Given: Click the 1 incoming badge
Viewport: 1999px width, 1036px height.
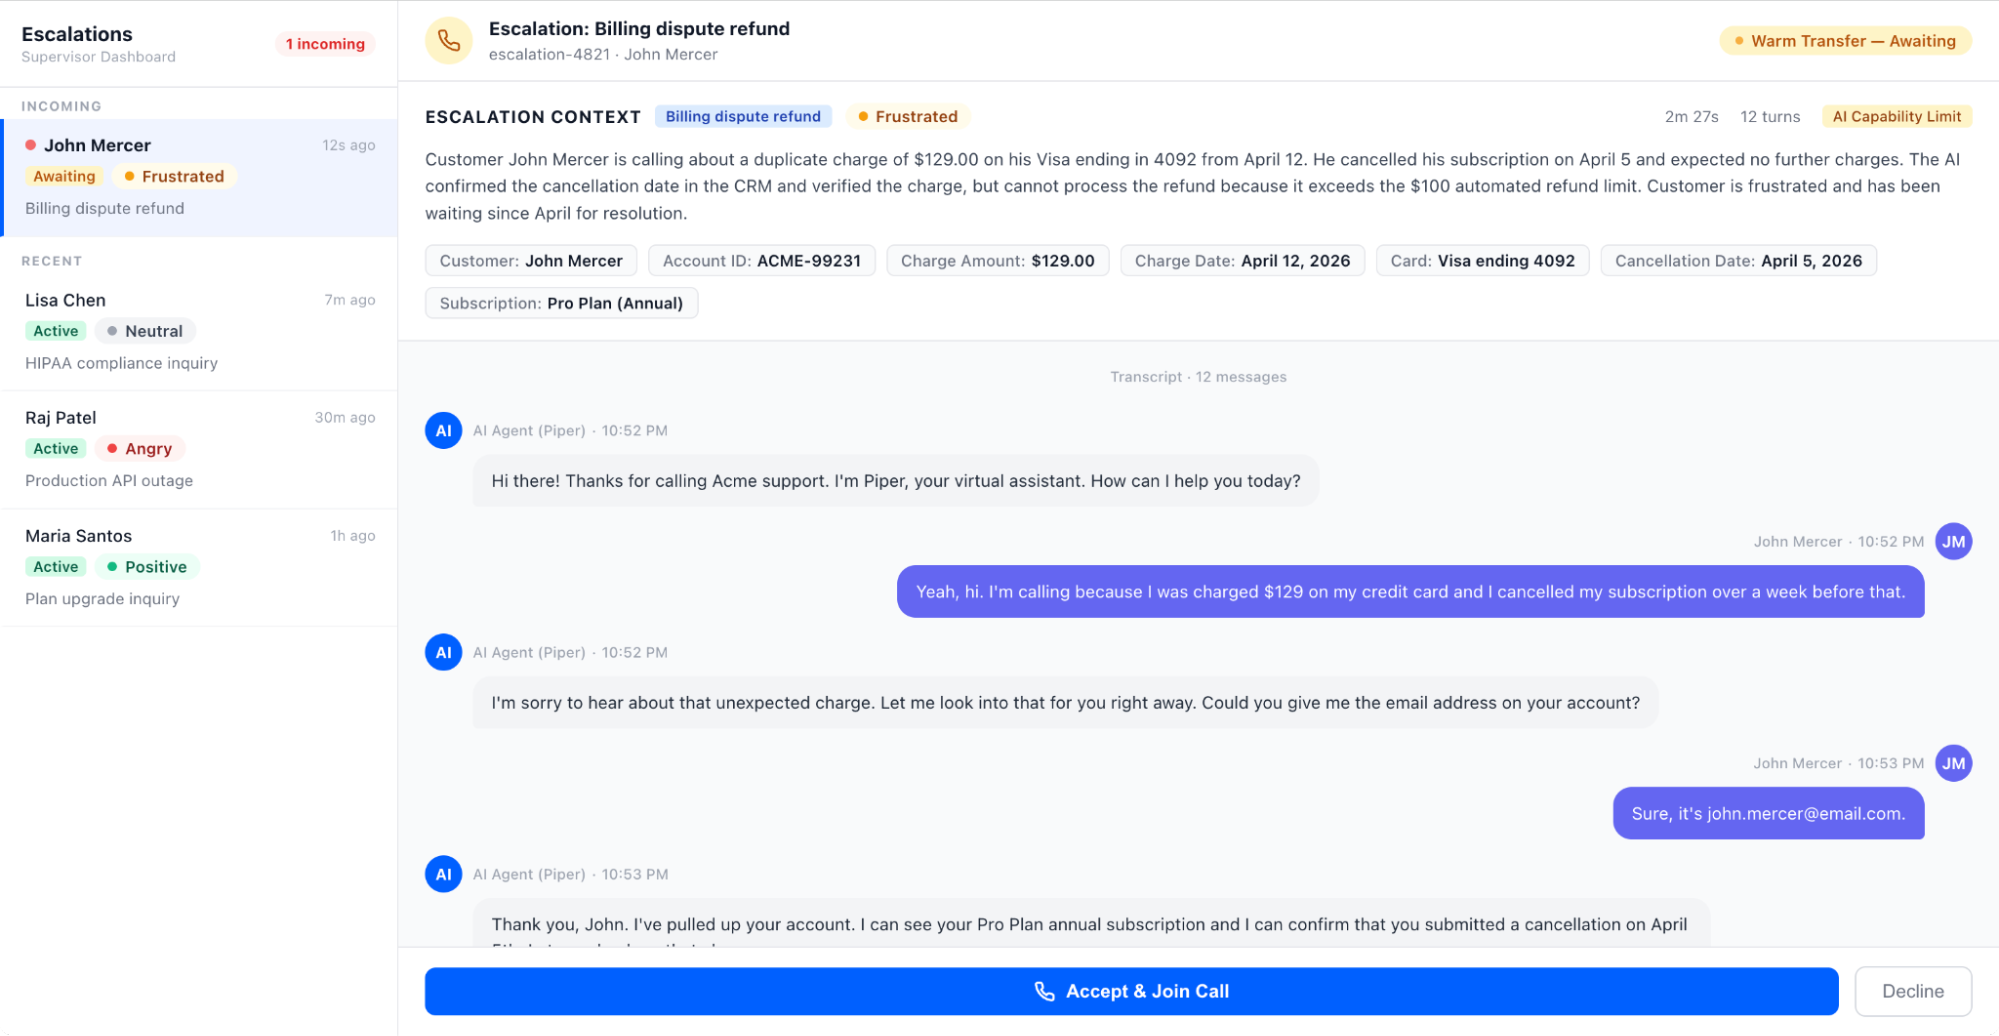Looking at the screenshot, I should (x=325, y=44).
